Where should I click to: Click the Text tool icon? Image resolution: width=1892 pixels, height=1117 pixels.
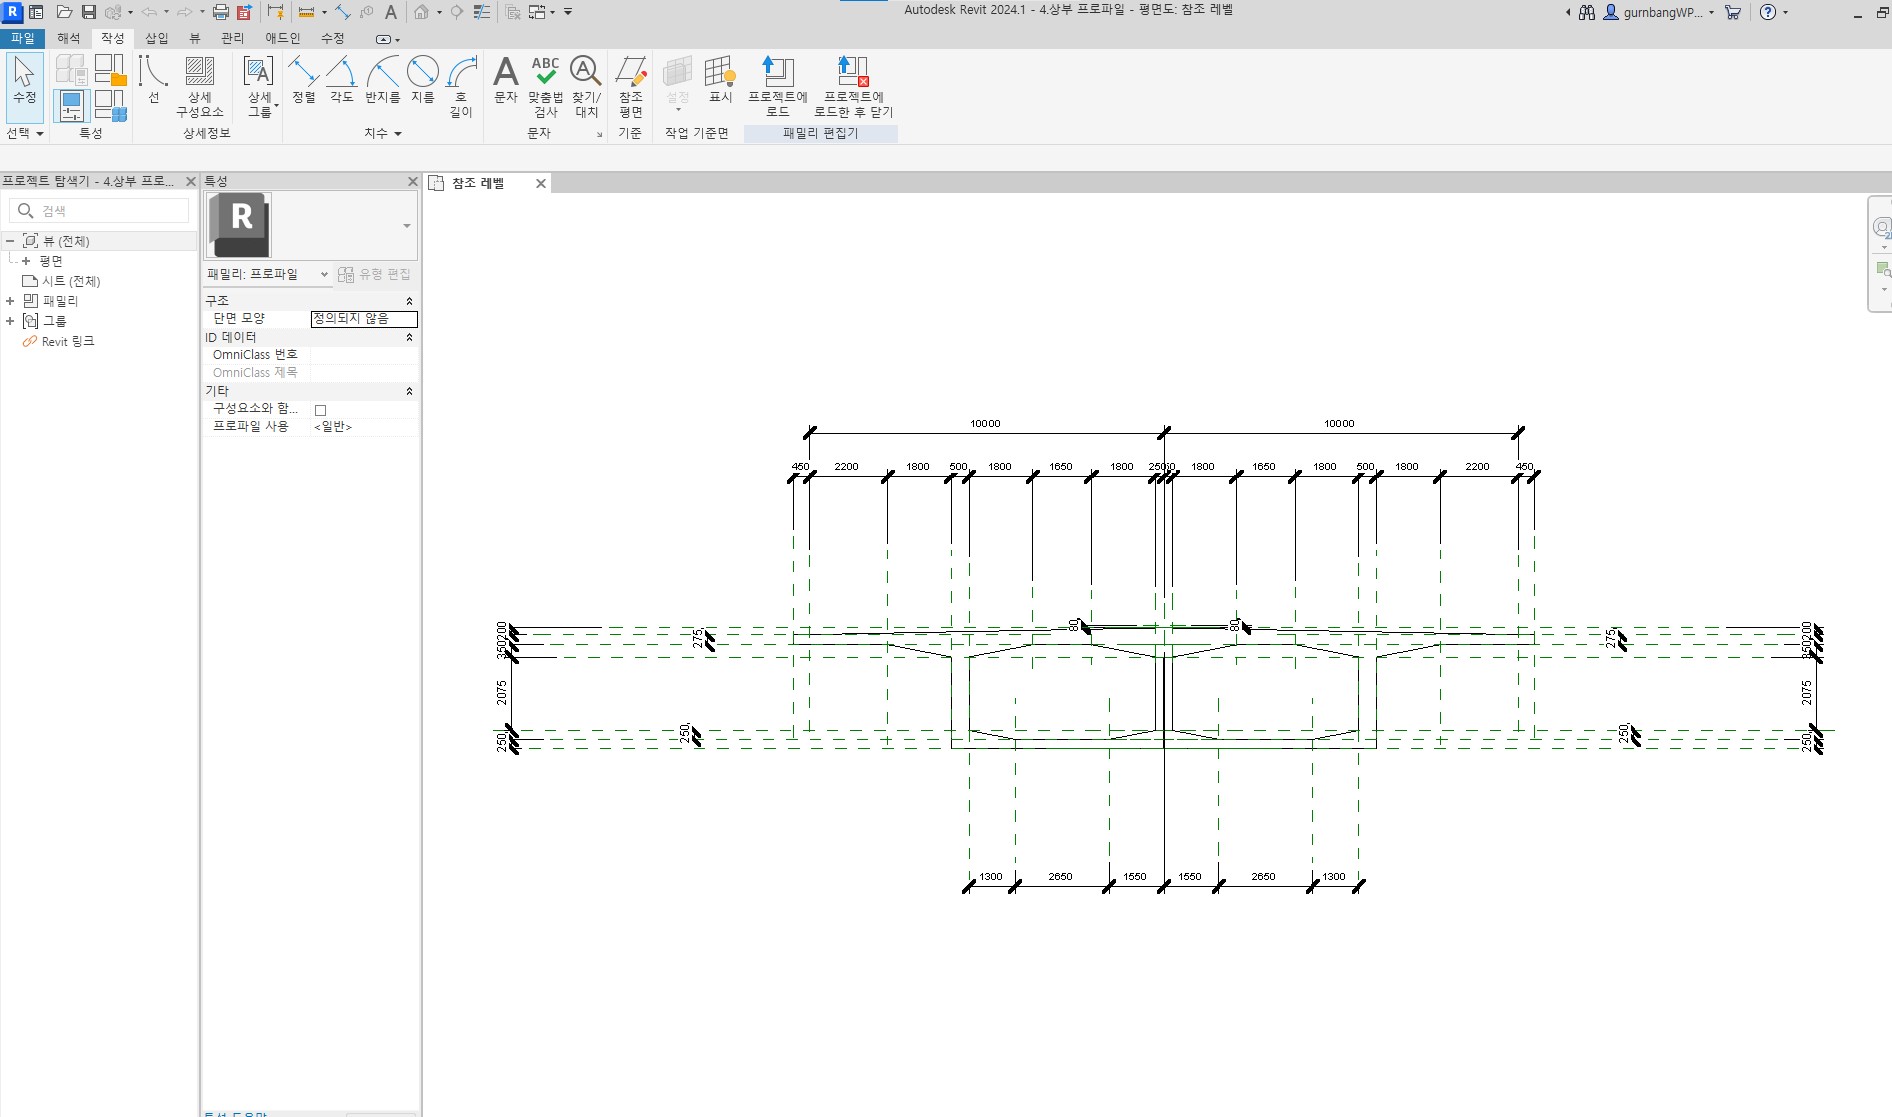pyautogui.click(x=505, y=80)
